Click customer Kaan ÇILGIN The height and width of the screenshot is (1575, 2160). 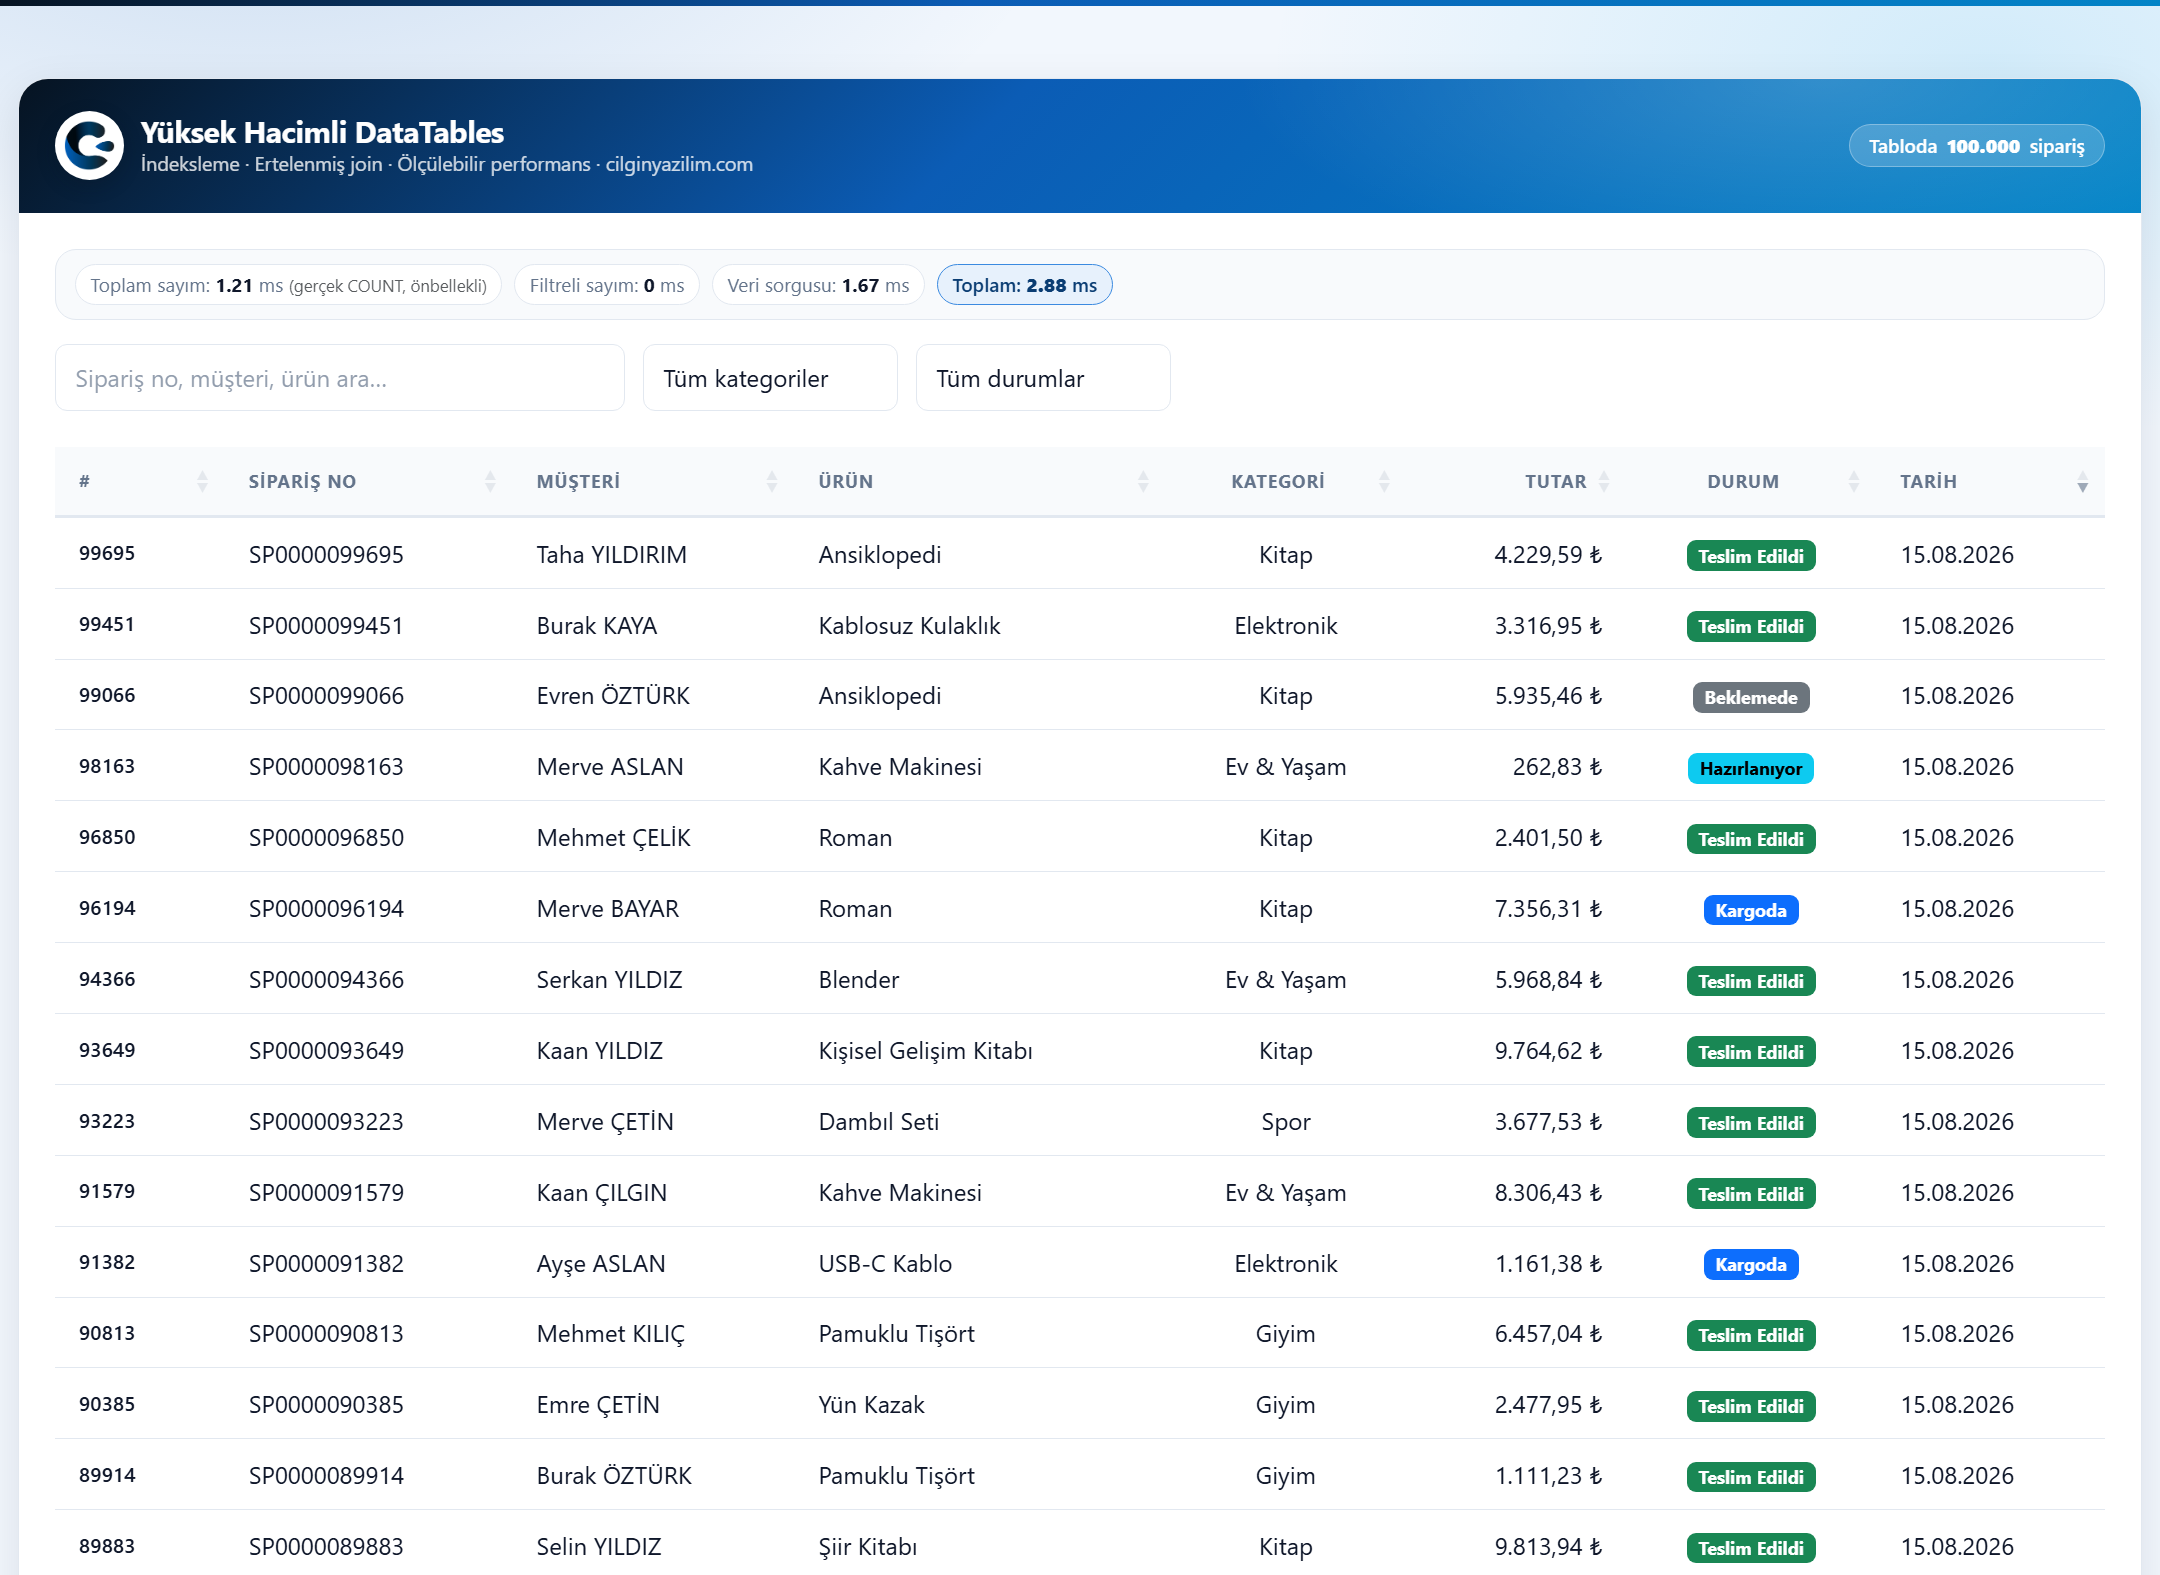point(601,1193)
